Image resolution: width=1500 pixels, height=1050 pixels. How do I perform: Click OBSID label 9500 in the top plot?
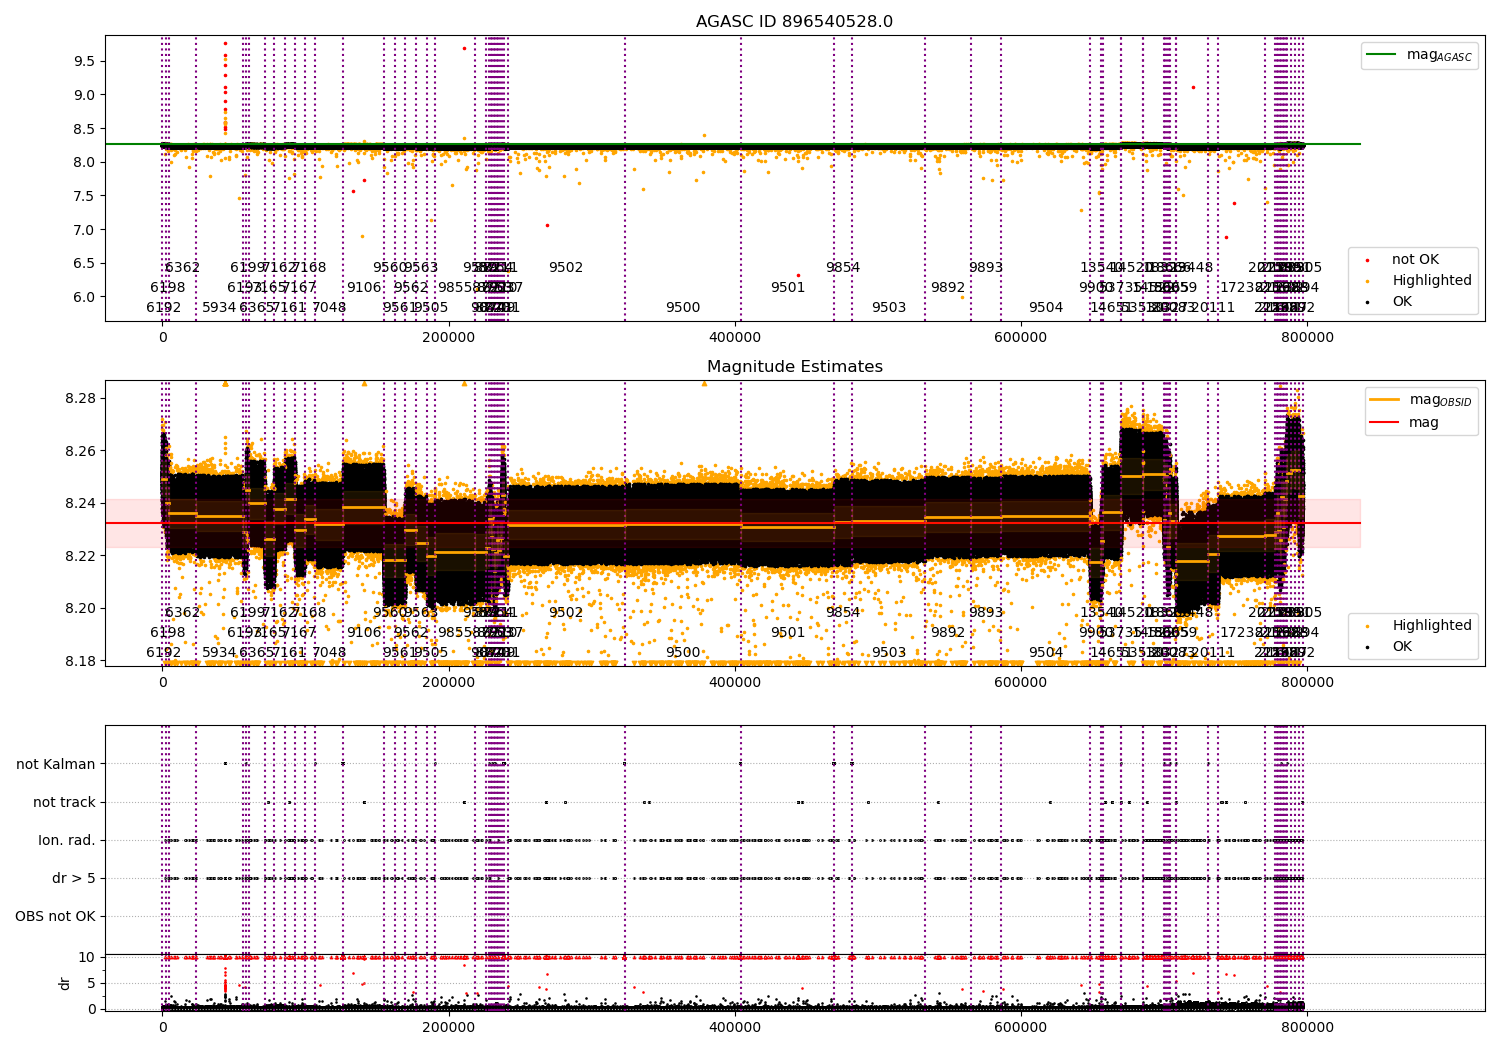point(683,308)
